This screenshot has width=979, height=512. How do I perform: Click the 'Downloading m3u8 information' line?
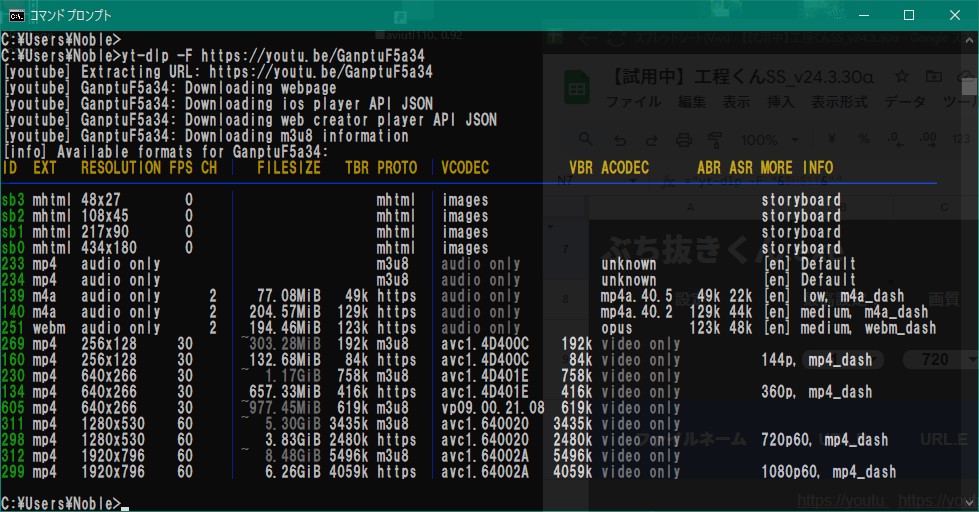click(x=205, y=136)
